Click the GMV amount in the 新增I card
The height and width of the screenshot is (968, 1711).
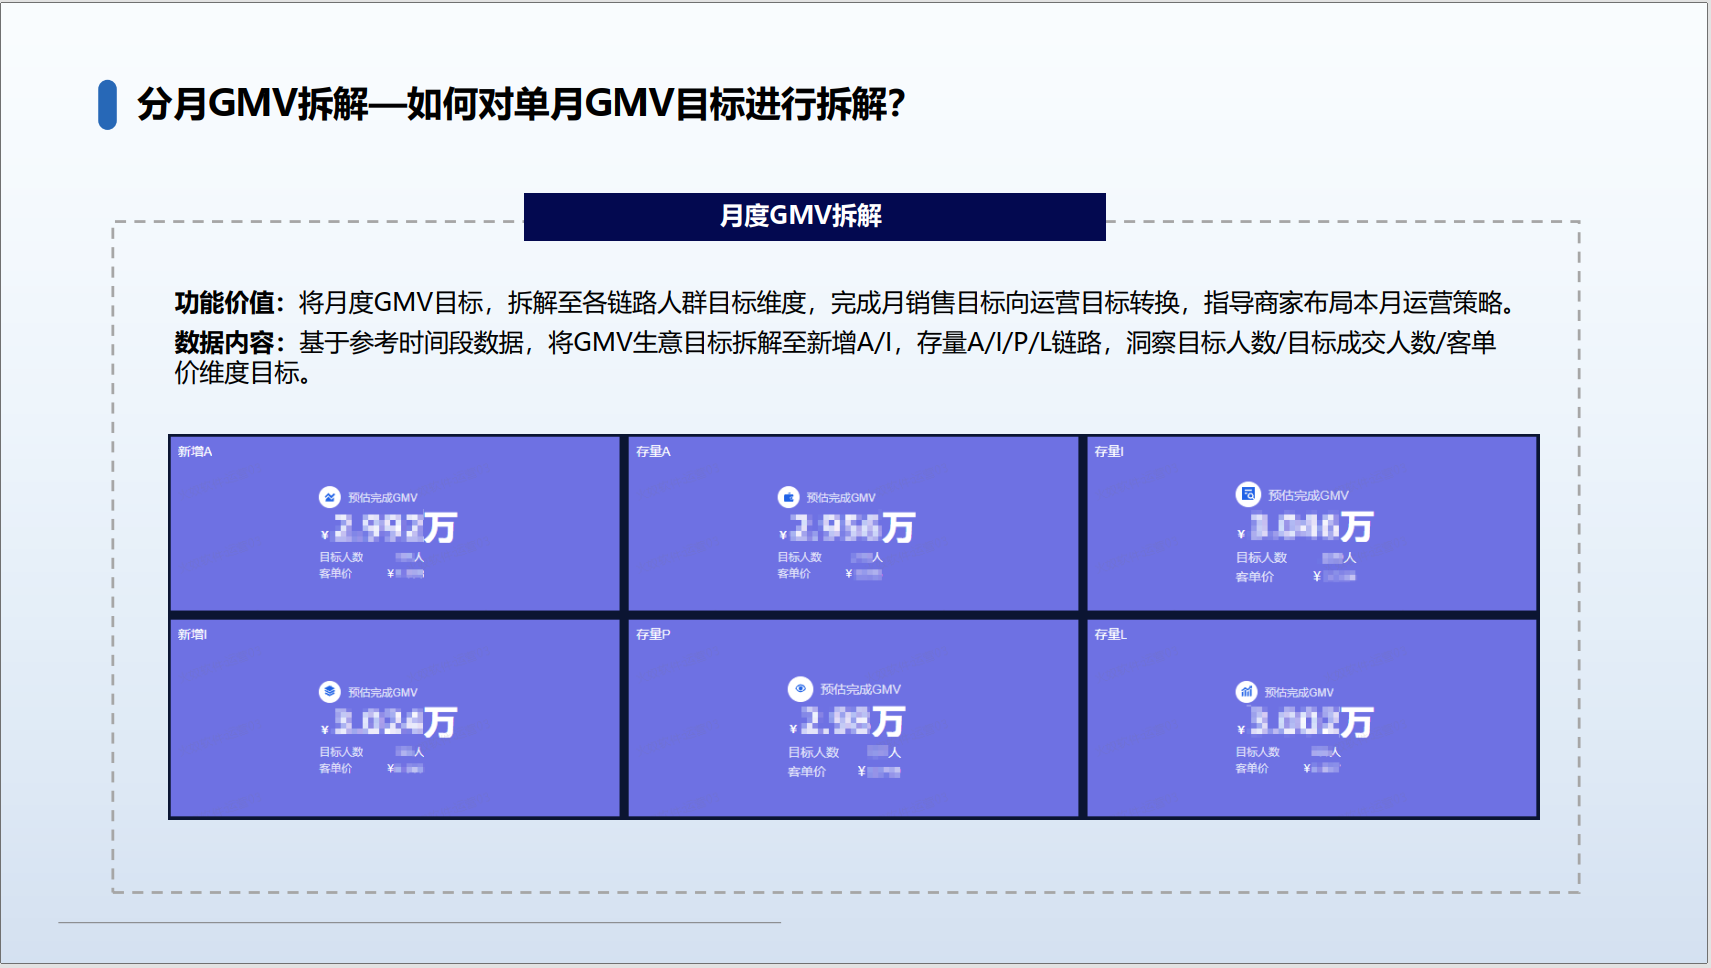pos(389,723)
